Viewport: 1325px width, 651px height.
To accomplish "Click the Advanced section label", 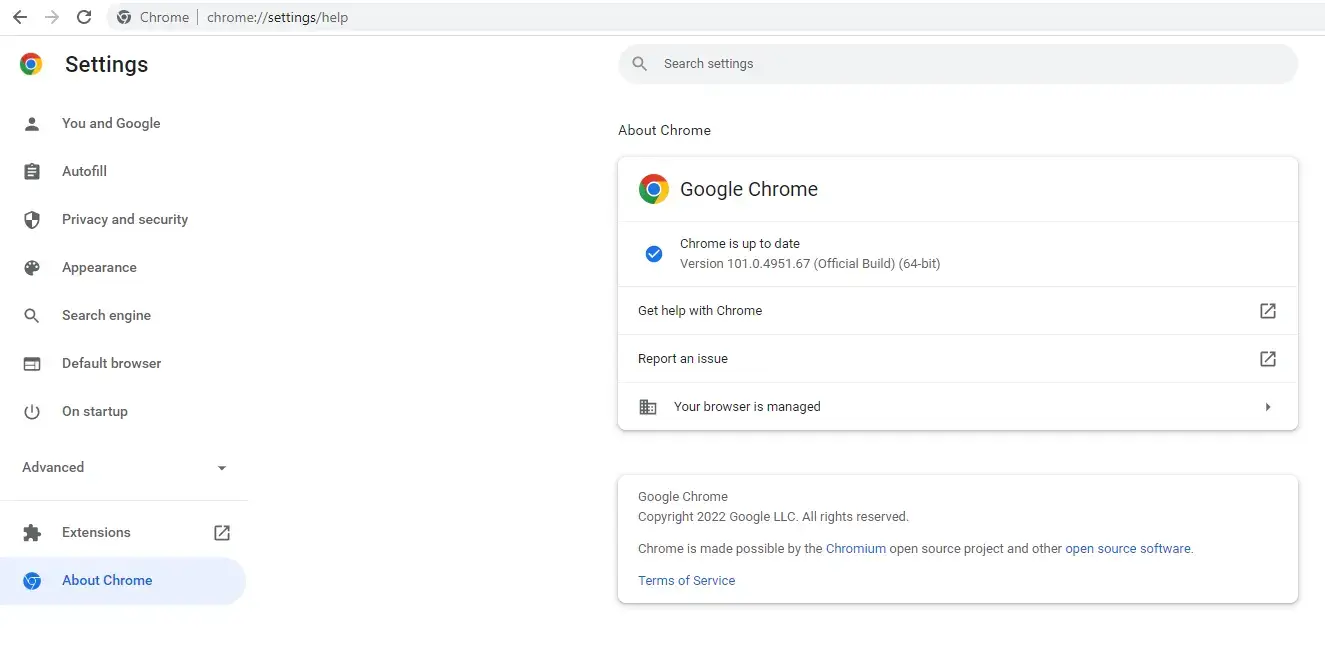I will tap(53, 468).
